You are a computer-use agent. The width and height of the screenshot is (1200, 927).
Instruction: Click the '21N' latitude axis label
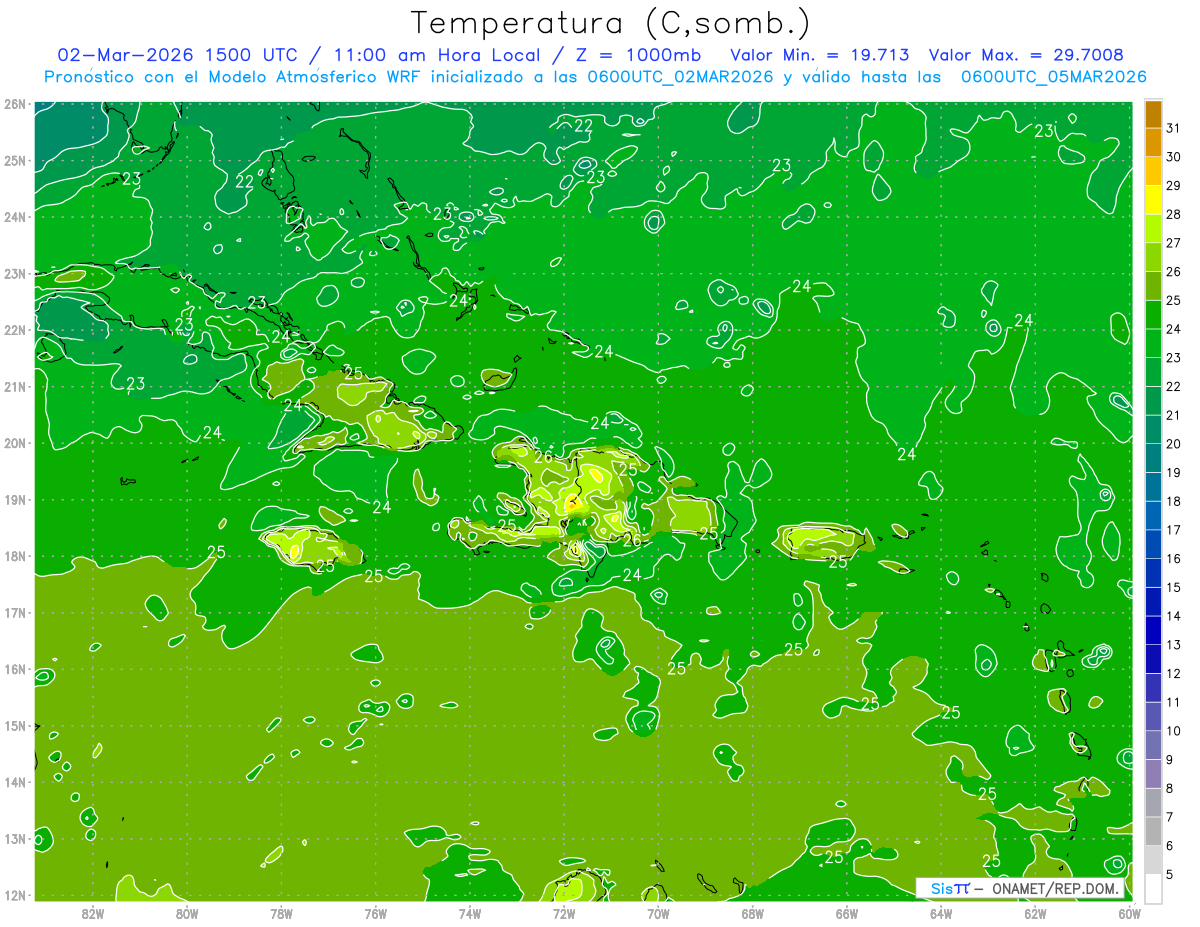coord(15,386)
